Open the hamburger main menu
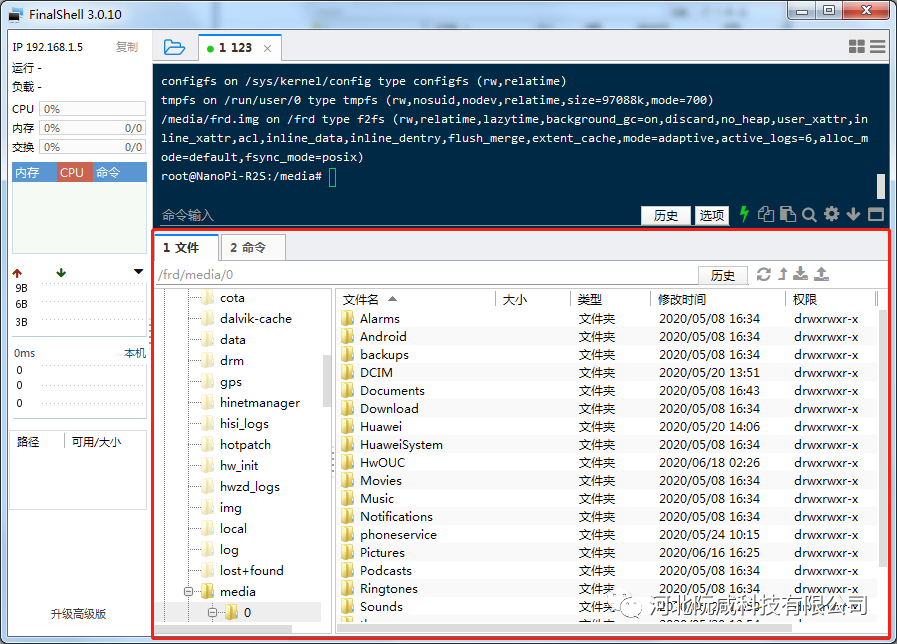Viewport: 897px width, 644px height. (x=878, y=46)
